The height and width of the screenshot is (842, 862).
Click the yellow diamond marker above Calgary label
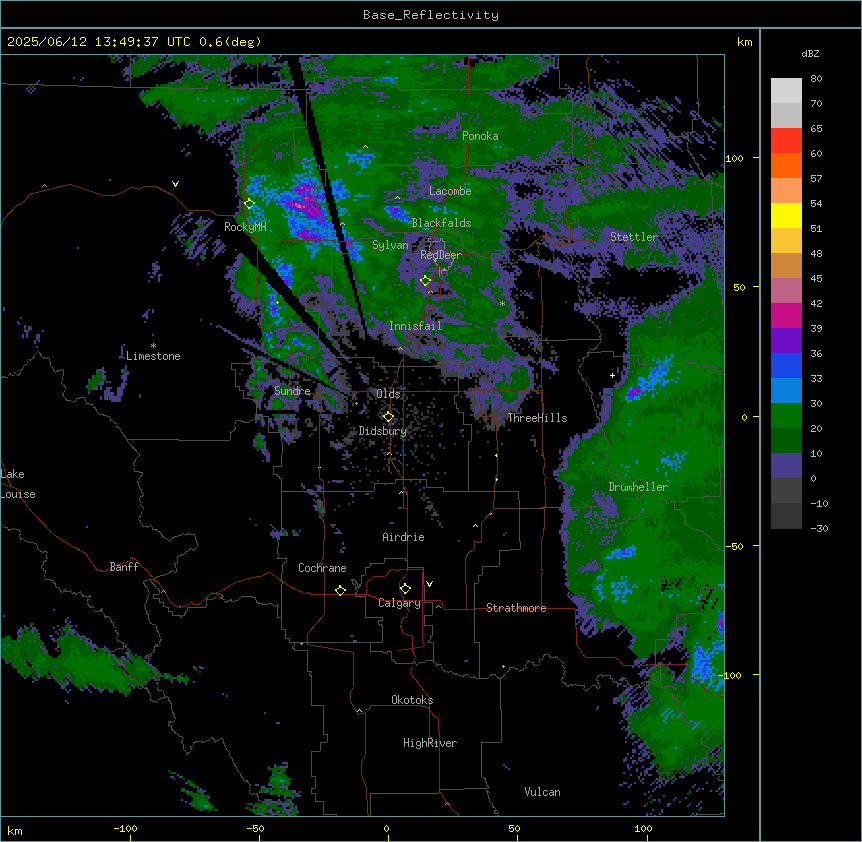point(405,589)
